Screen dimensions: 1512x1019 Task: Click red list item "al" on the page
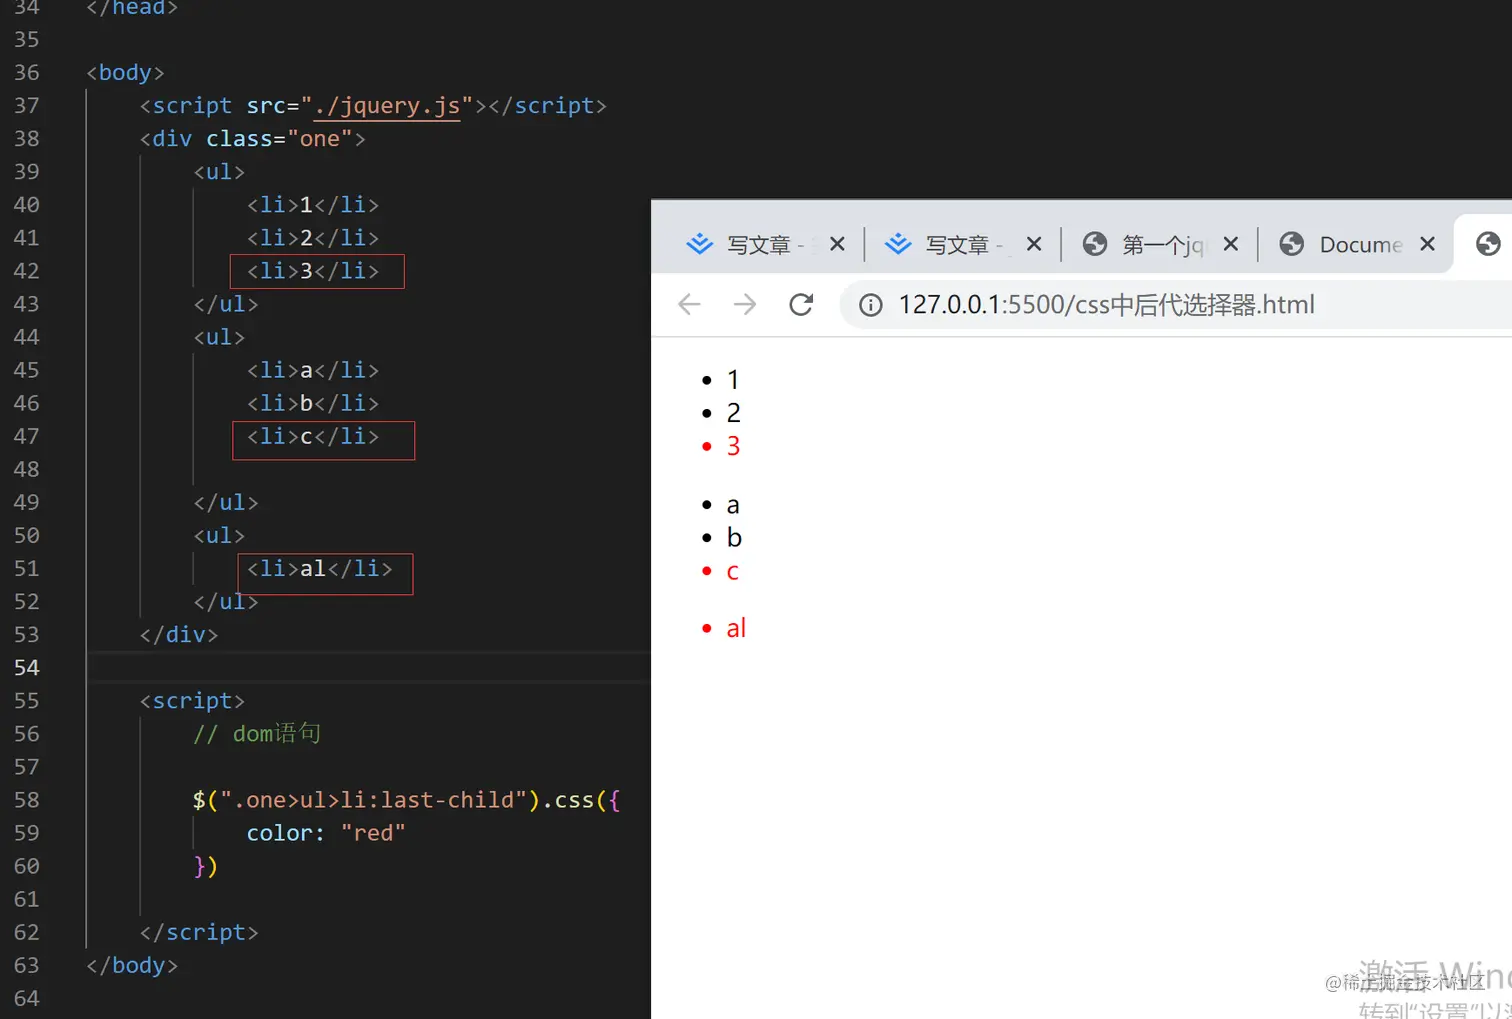pos(736,628)
